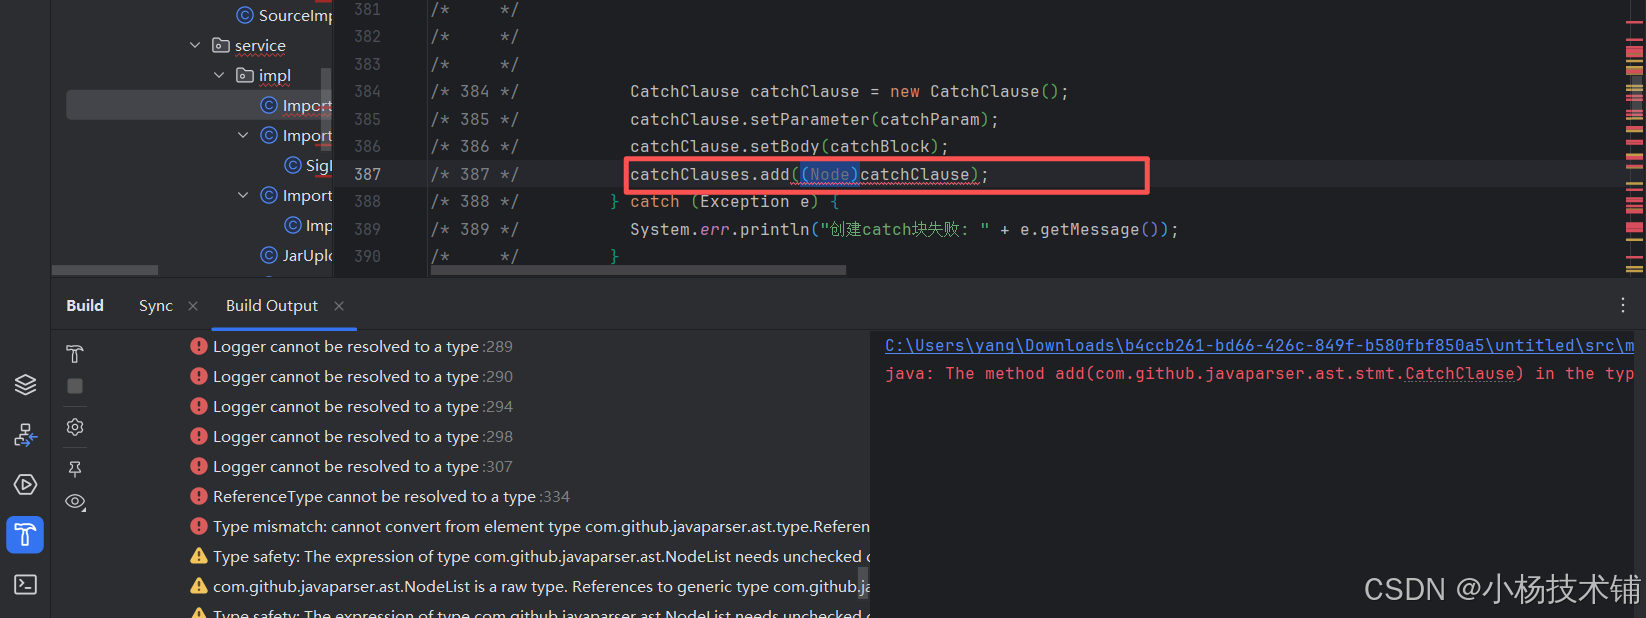1646x618 pixels.
Task: Collapse the Import class node above Sigl
Action: pos(243,135)
